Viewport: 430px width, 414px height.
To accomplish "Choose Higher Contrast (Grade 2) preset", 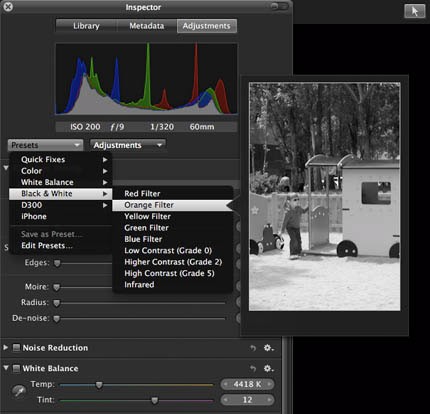I will click(173, 262).
